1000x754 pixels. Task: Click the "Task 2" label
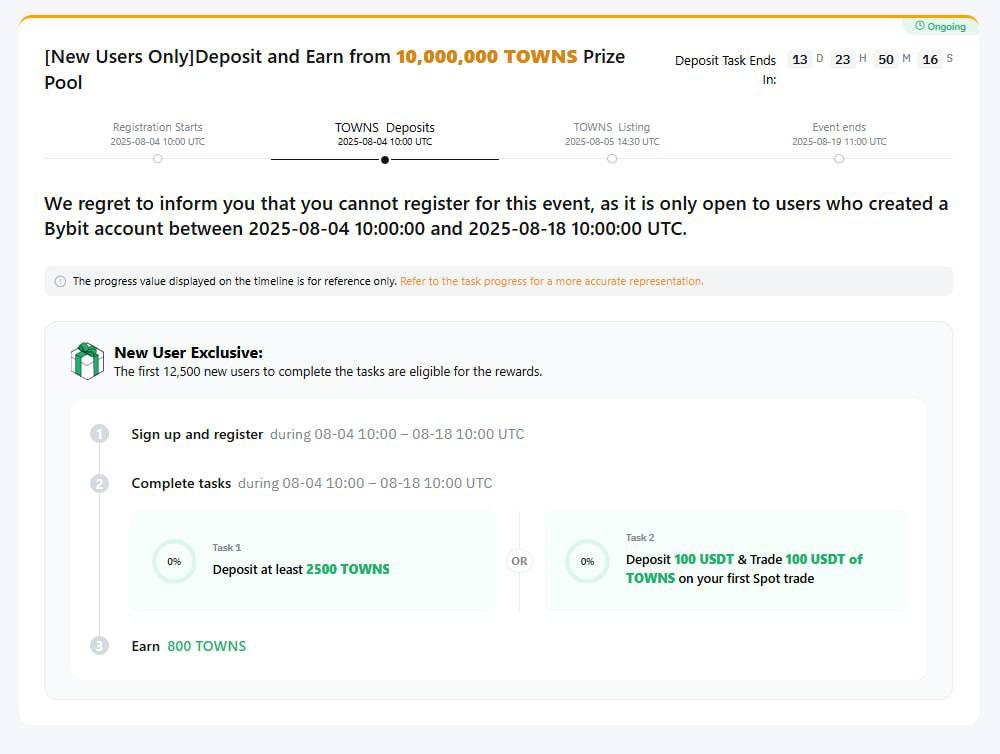pyautogui.click(x=640, y=538)
